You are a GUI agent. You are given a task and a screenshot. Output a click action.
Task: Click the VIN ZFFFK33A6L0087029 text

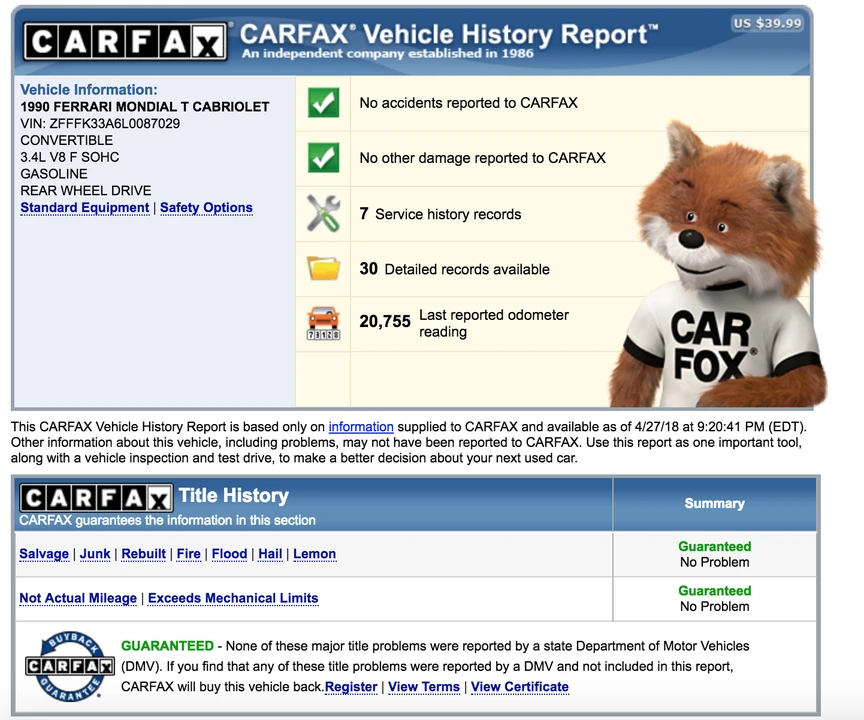100,123
